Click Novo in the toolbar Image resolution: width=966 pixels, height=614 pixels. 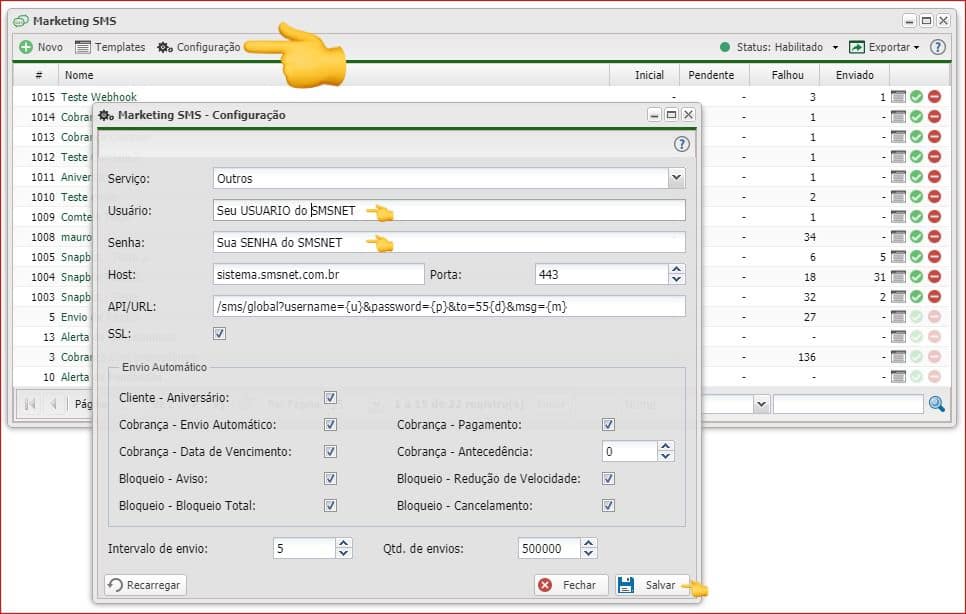click(40, 47)
